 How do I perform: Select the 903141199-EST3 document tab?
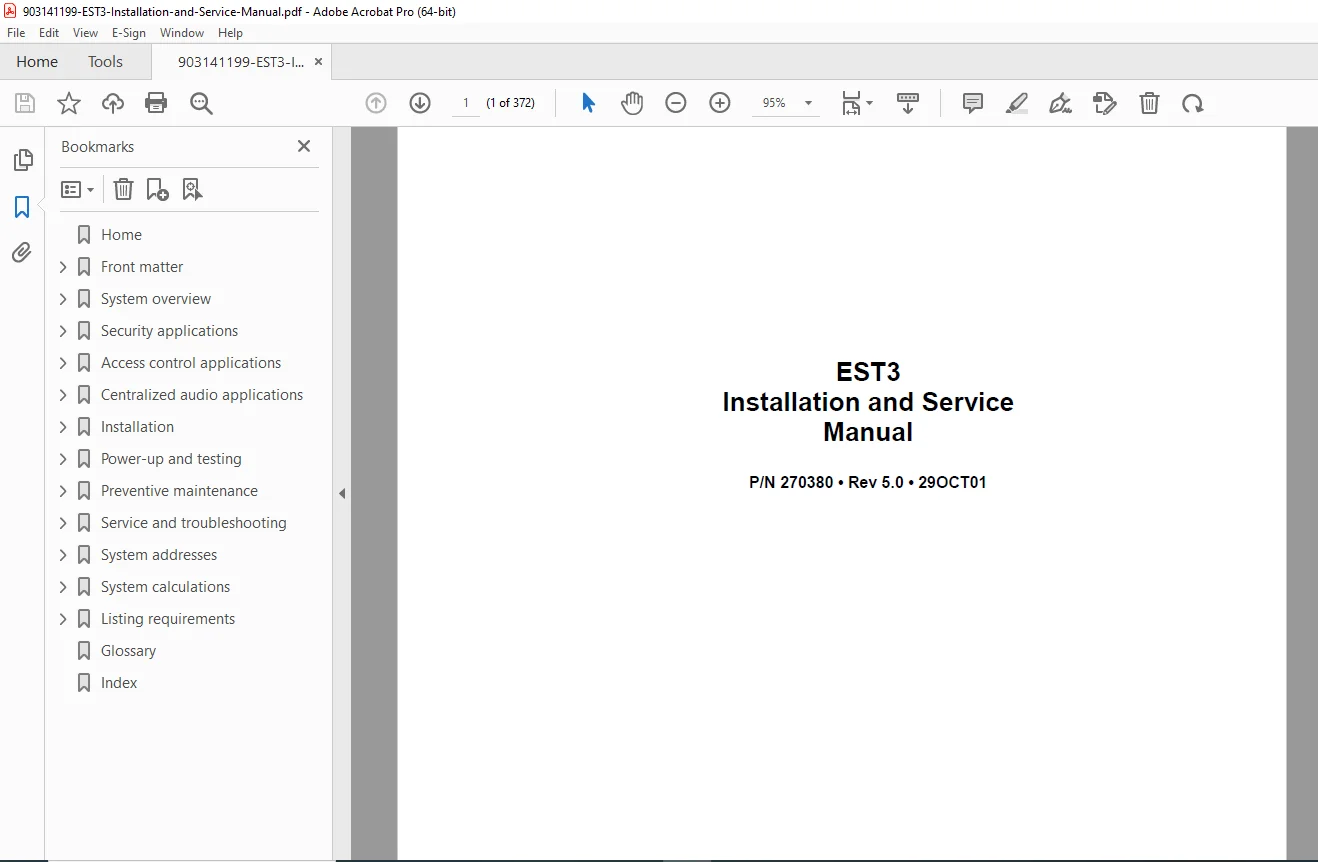pyautogui.click(x=241, y=62)
